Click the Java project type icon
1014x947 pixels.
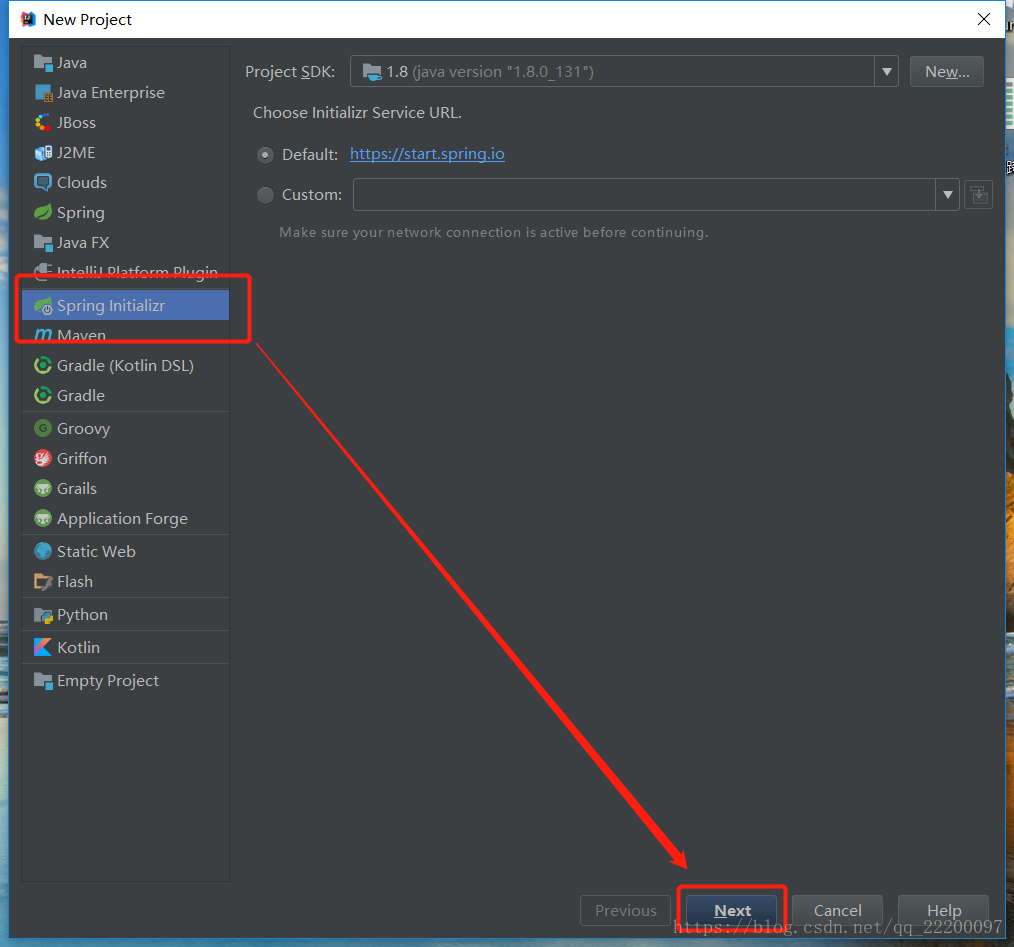pyautogui.click(x=43, y=63)
